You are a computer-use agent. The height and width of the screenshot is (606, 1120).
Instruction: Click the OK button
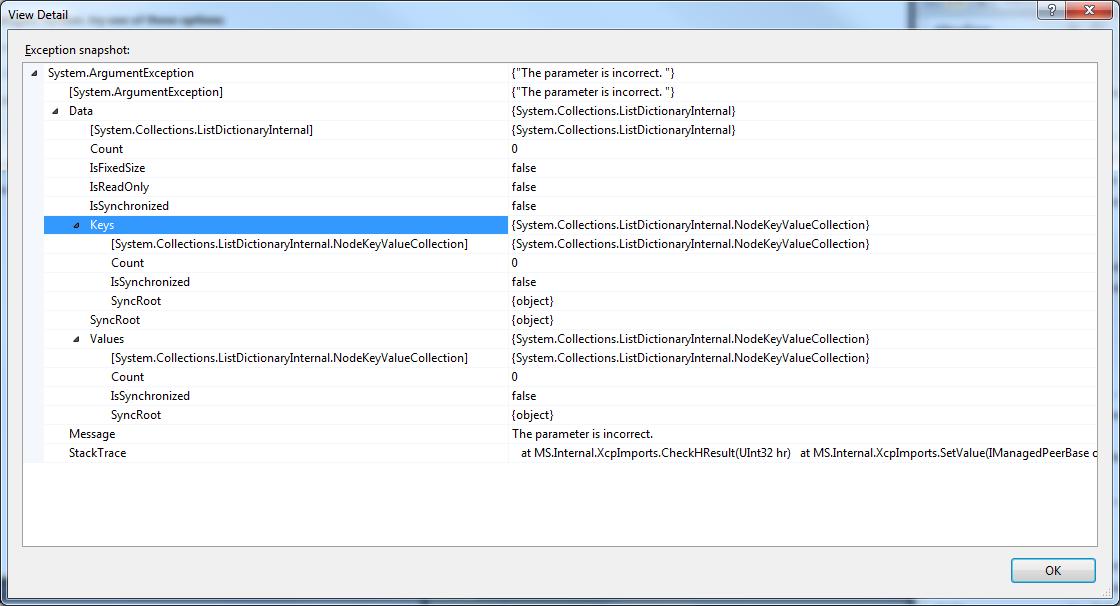[1053, 570]
